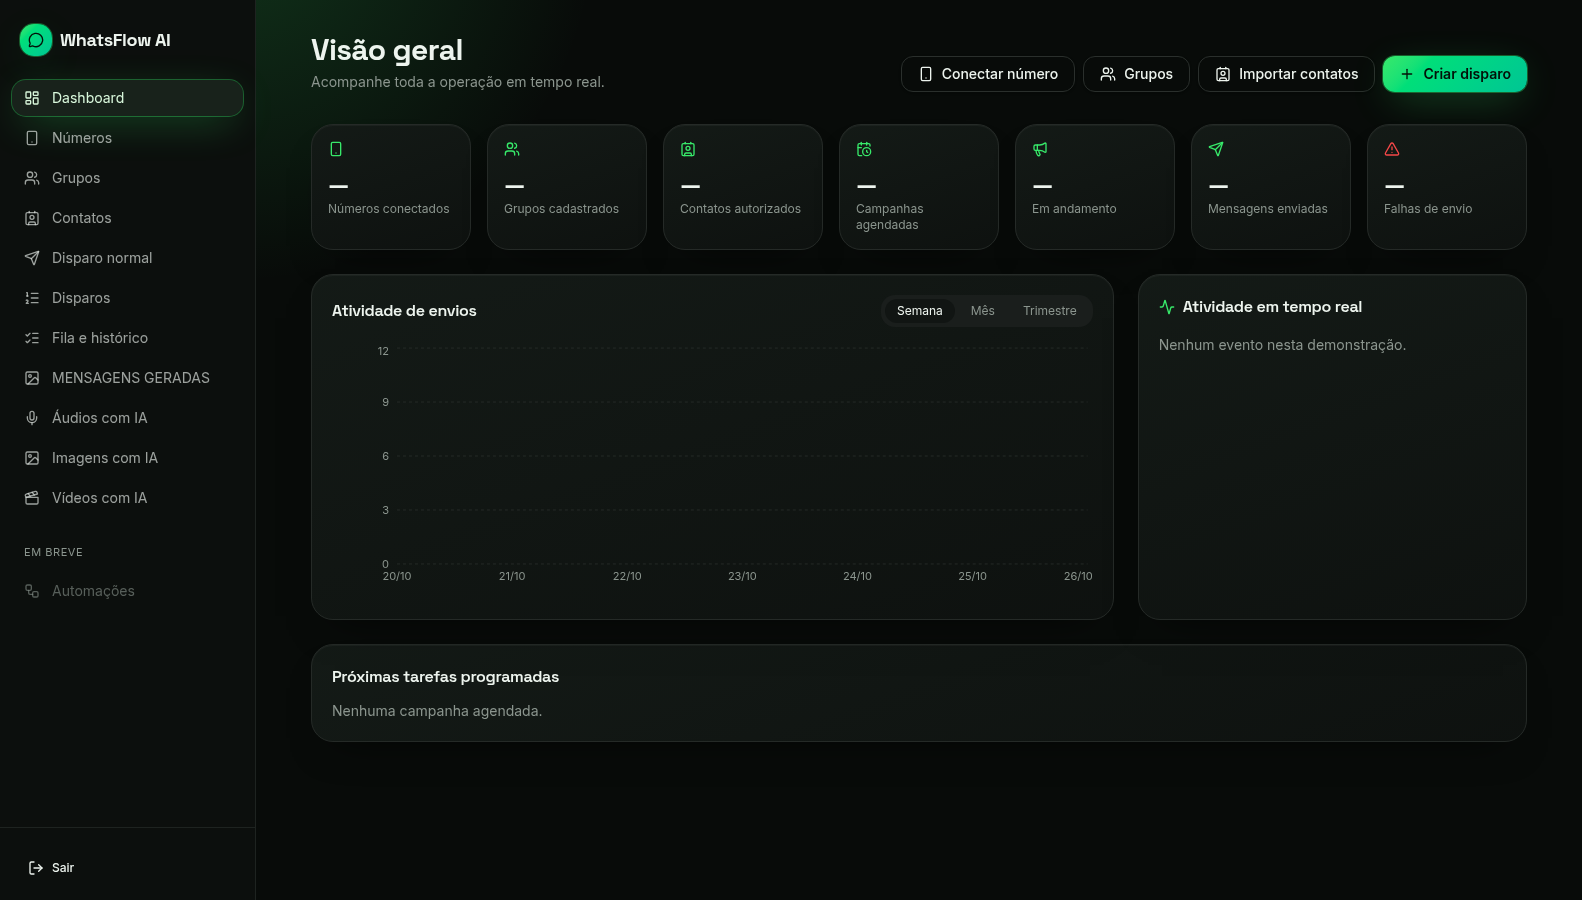Image resolution: width=1582 pixels, height=900 pixels.
Task: Click the Disparos list icon in sidebar
Action: 32,298
